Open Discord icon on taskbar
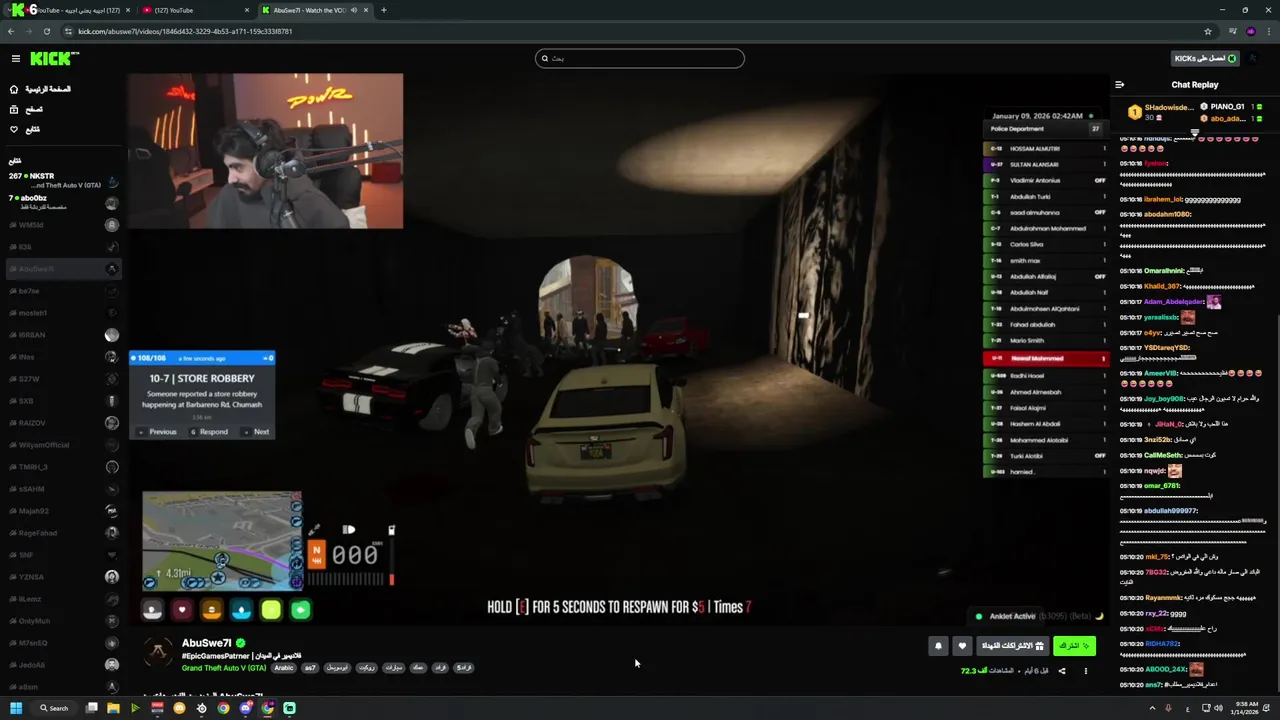This screenshot has height=720, width=1280. (x=245, y=708)
